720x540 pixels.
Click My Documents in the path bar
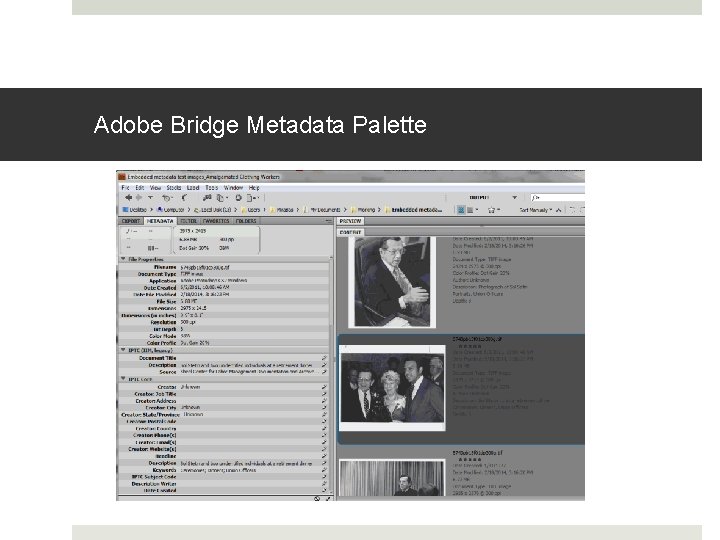pos(322,210)
